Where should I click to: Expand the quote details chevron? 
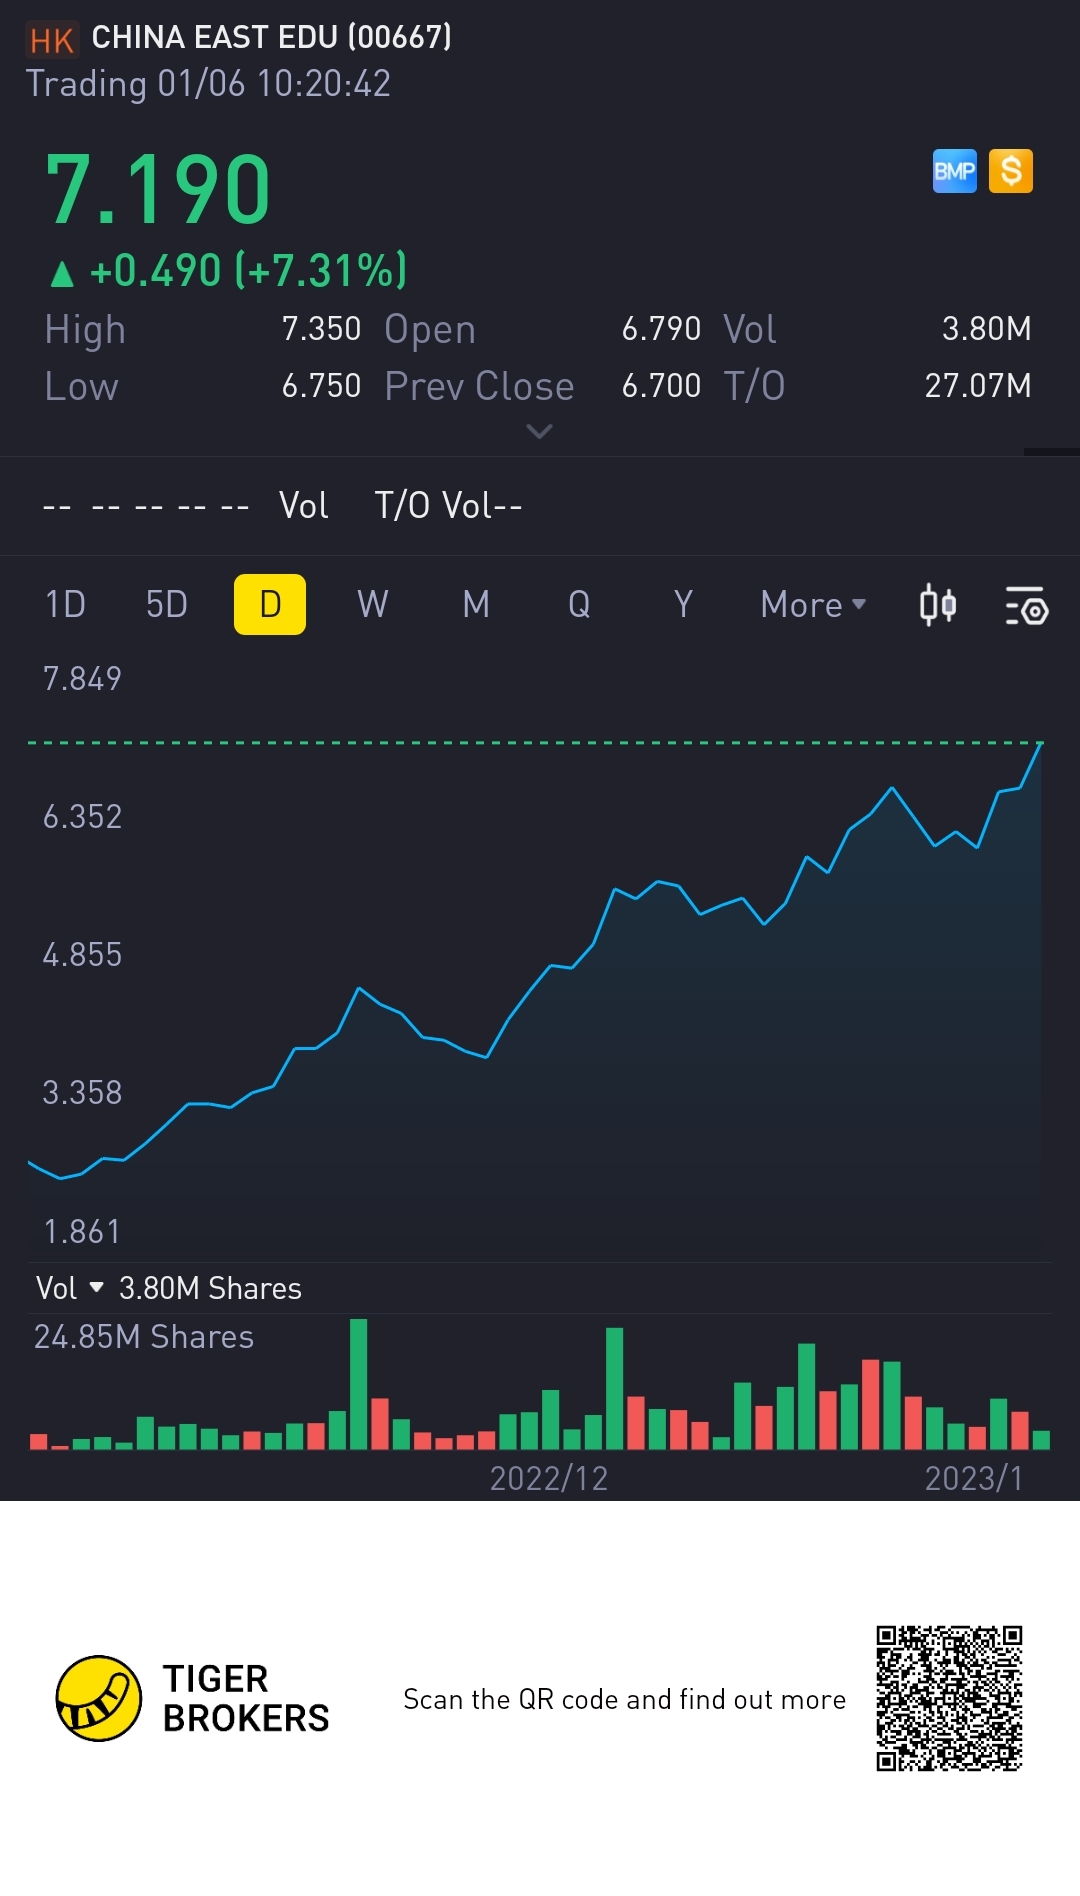(539, 432)
